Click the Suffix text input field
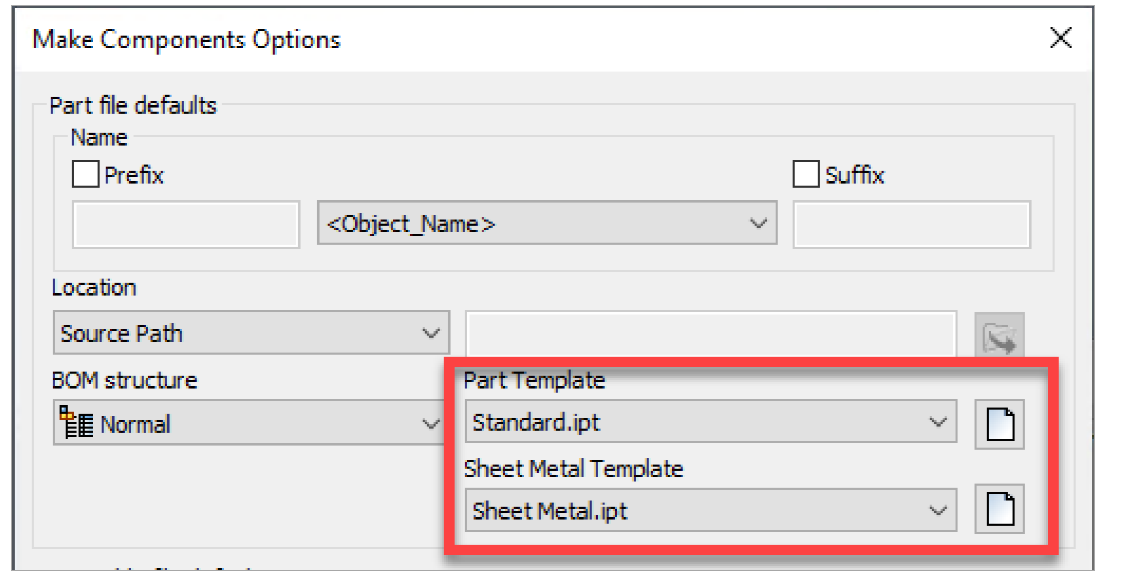 click(x=911, y=225)
